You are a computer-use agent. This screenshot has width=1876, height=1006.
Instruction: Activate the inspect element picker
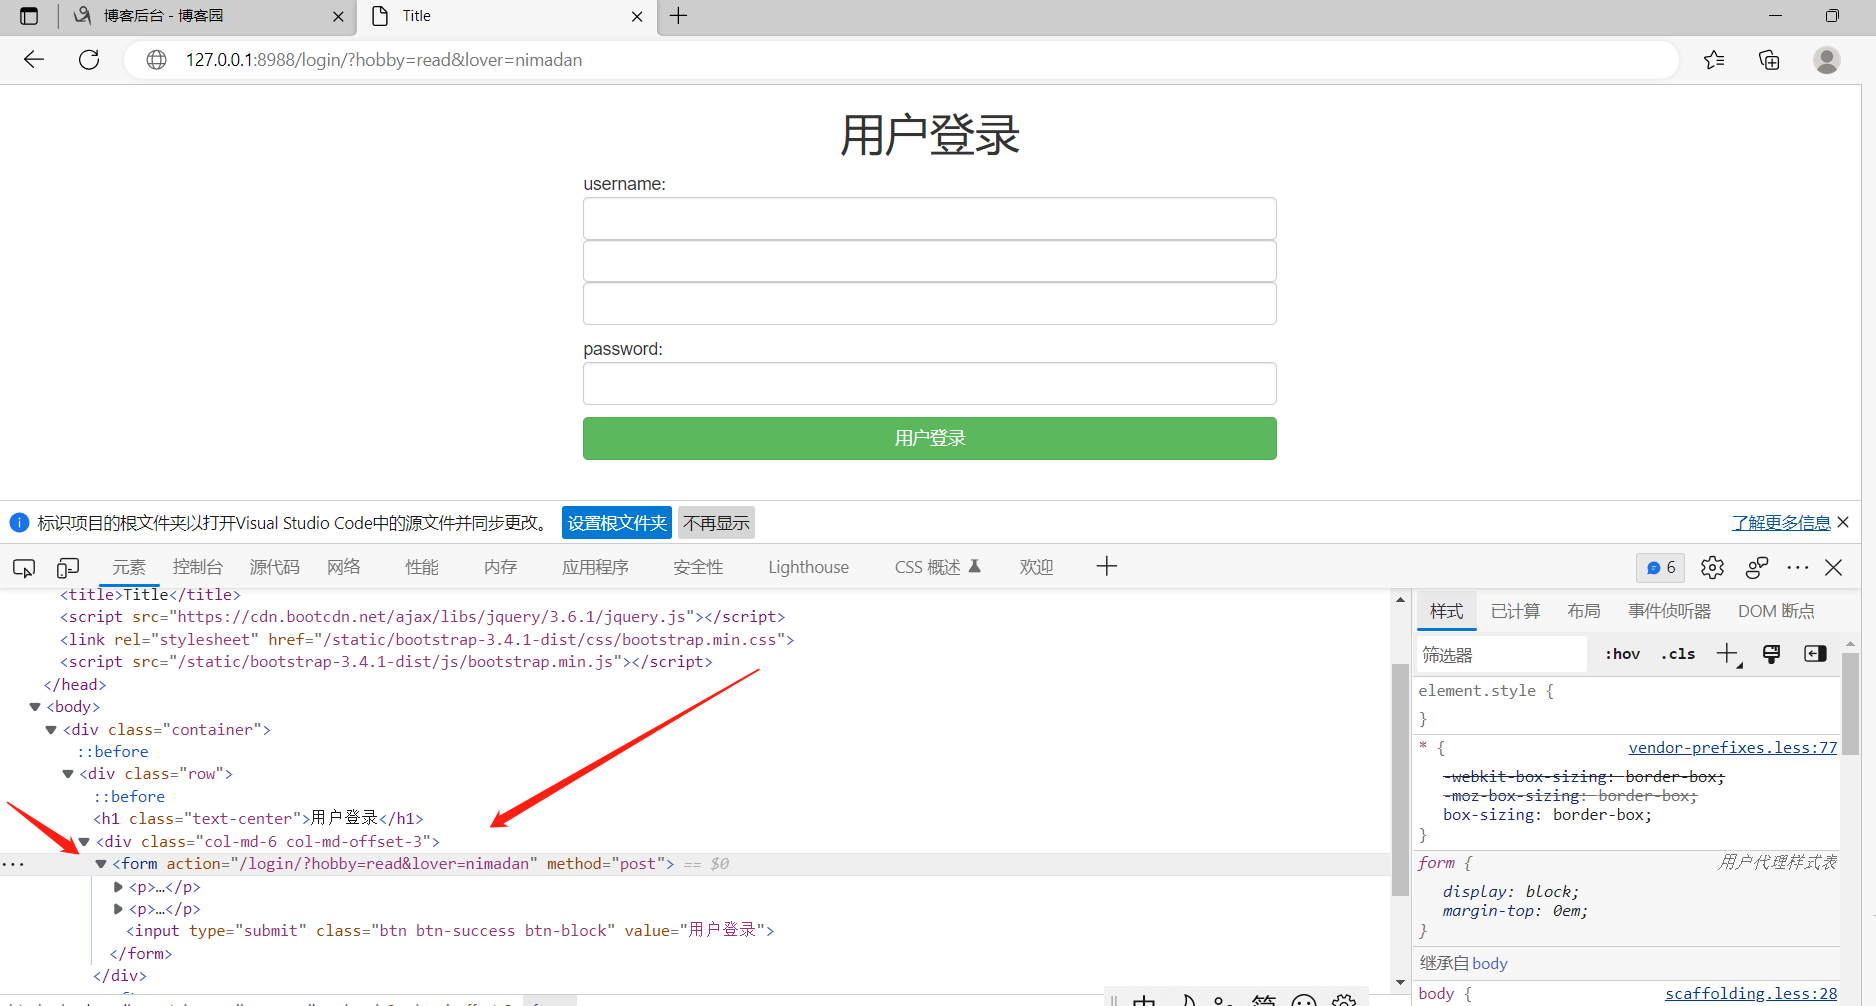[x=24, y=568]
